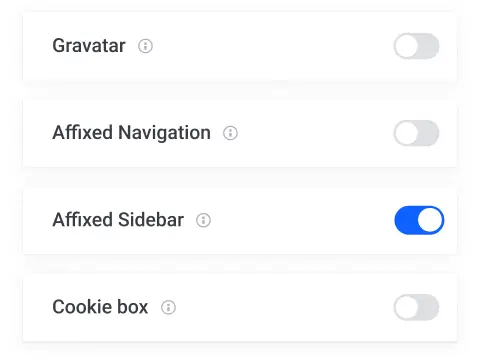Select the Affixed Navigation label
The width and height of the screenshot is (480, 360).
(x=131, y=133)
